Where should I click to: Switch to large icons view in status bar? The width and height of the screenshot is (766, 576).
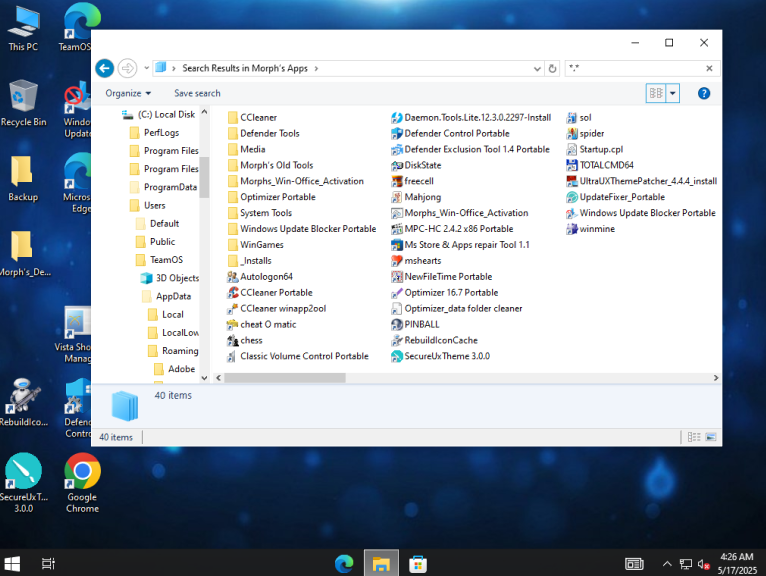711,437
